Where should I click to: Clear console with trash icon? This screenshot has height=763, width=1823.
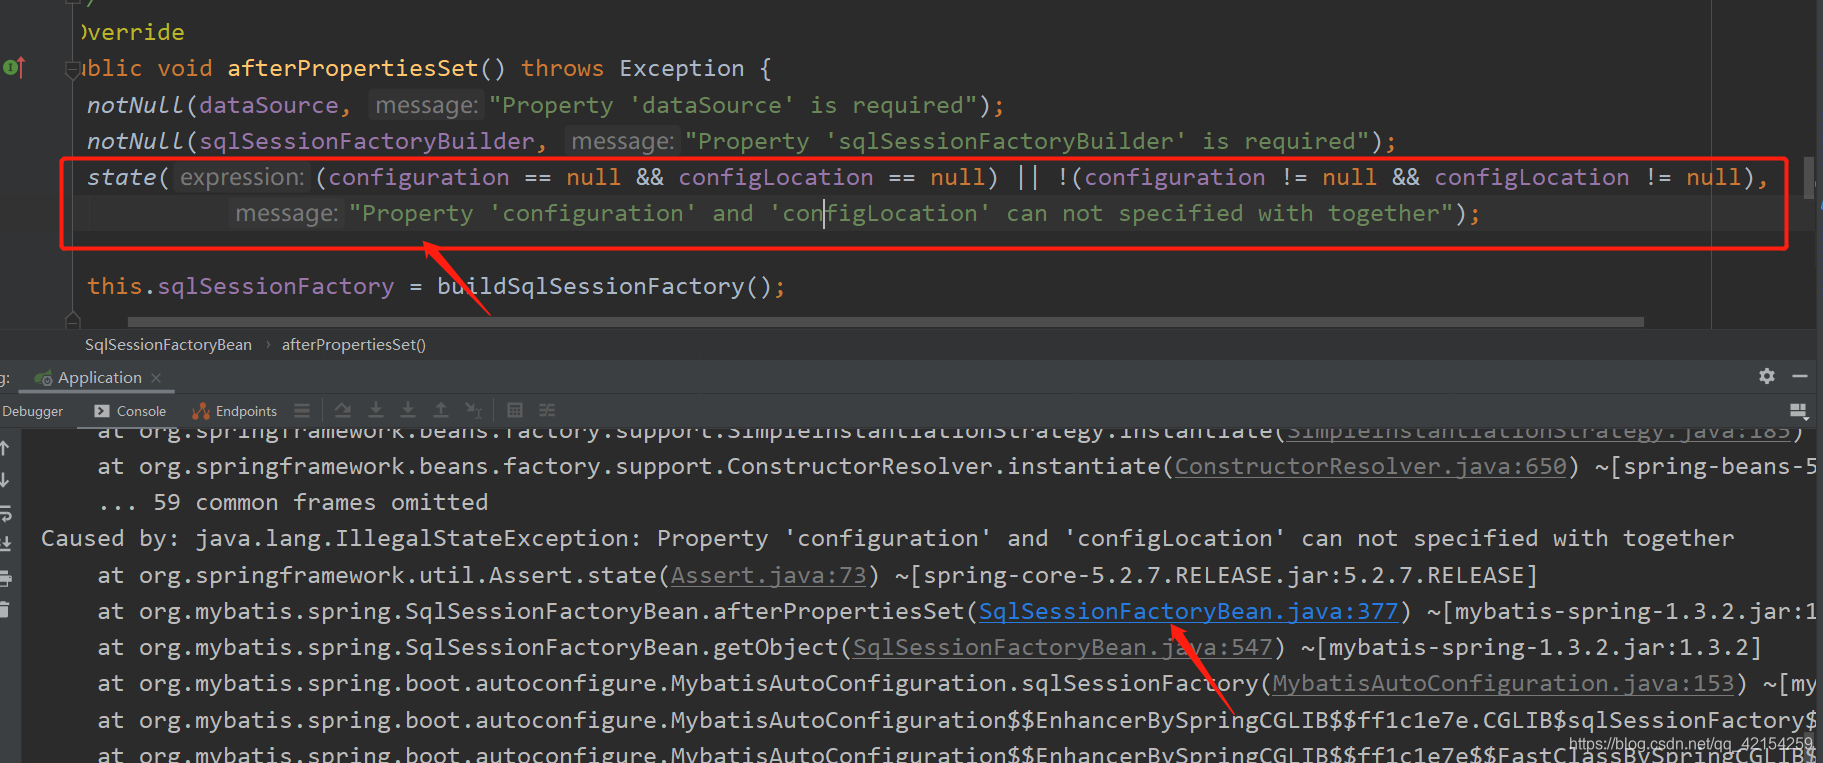coord(5,610)
